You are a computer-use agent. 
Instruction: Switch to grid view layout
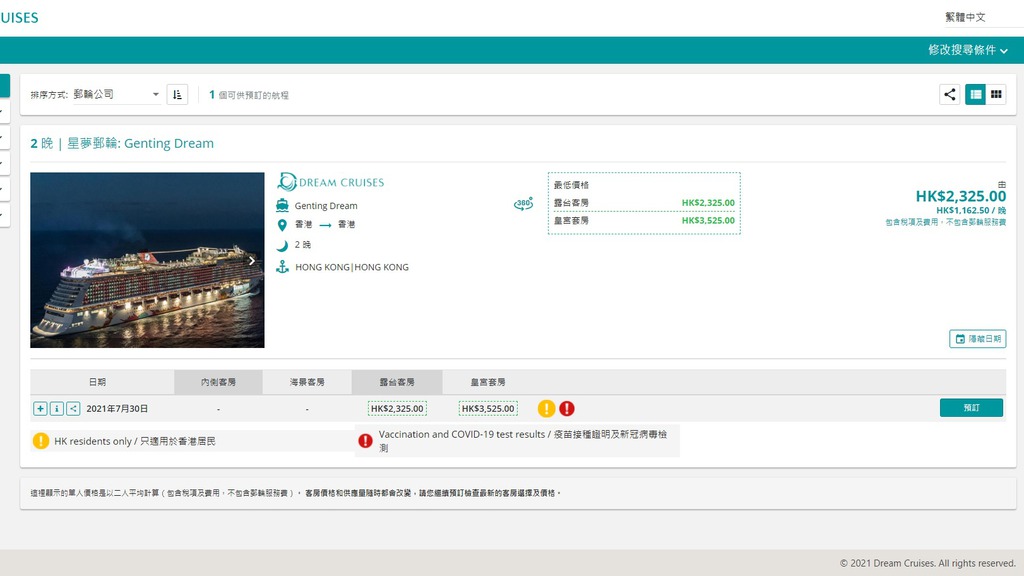[x=996, y=95]
